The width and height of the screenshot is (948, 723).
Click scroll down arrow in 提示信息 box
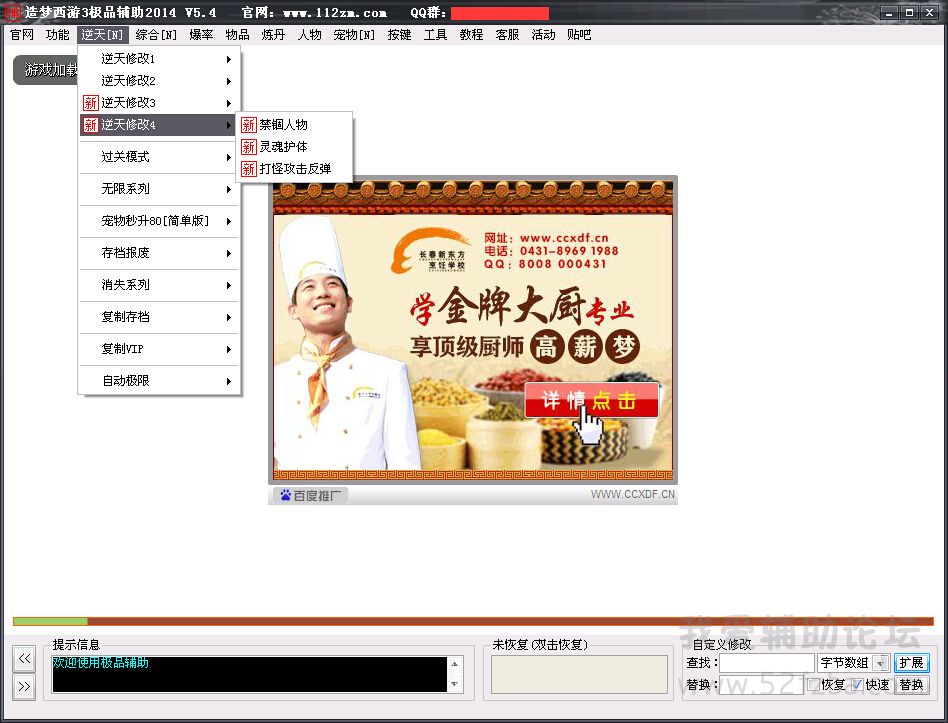[x=455, y=685]
